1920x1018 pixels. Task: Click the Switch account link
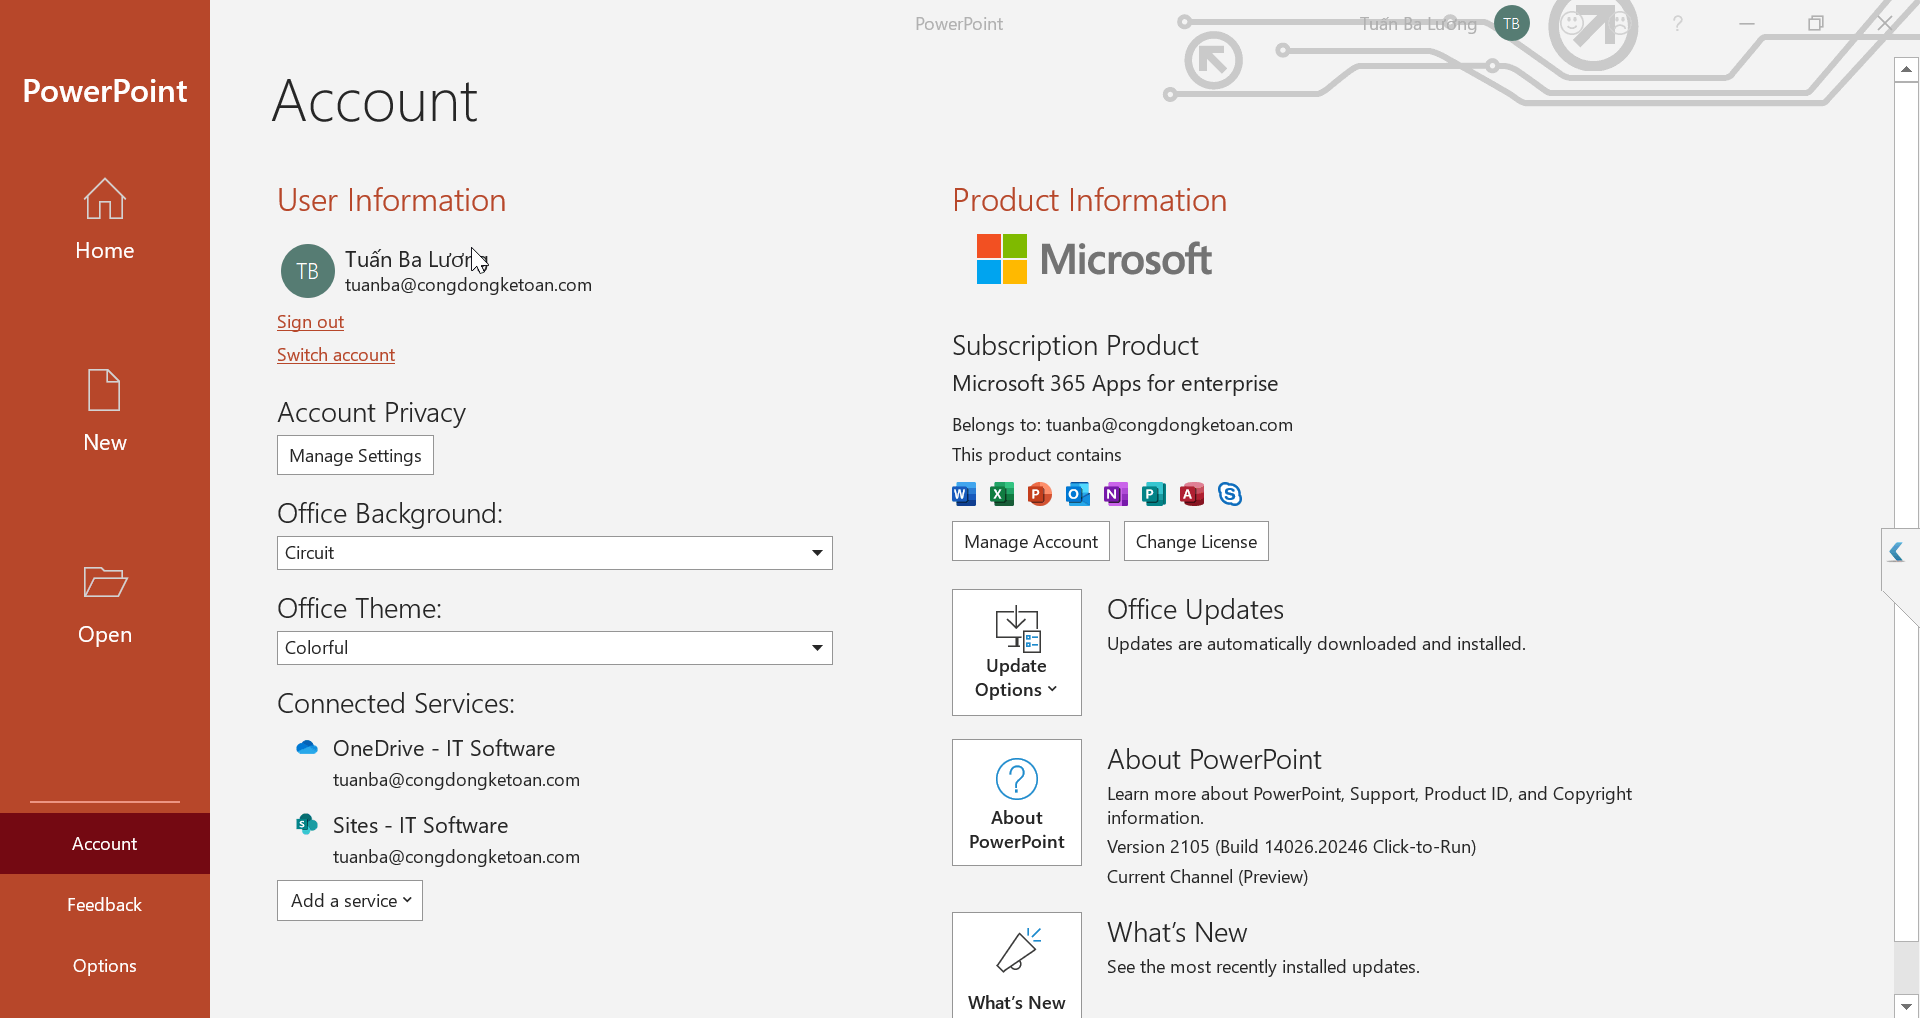click(x=336, y=355)
